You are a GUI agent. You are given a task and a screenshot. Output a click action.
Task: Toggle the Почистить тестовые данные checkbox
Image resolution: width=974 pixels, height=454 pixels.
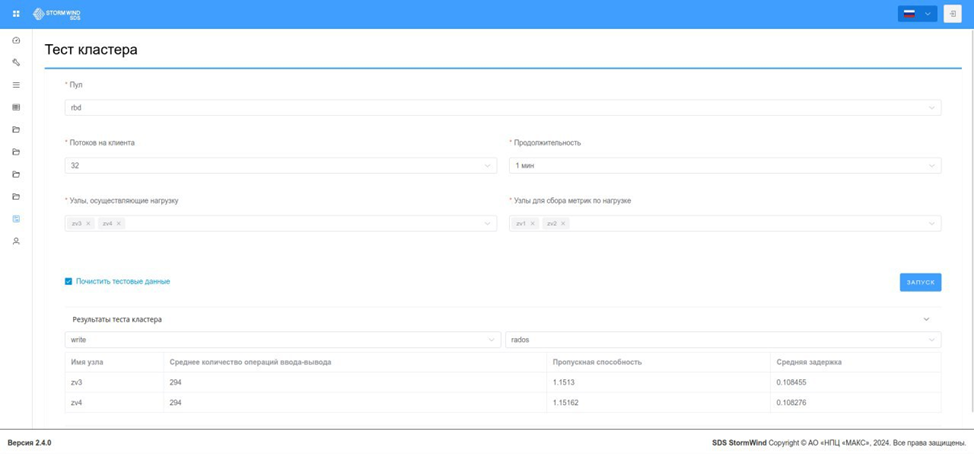[68, 281]
